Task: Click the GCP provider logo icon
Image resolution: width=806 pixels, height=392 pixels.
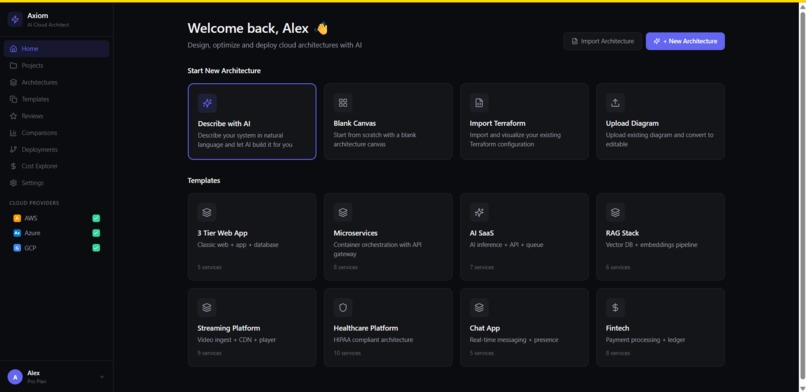Action: [17, 248]
